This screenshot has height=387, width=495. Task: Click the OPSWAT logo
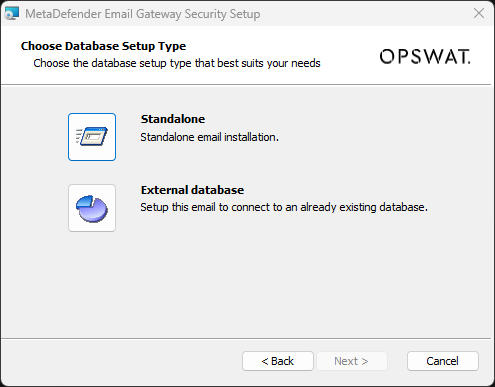pyautogui.click(x=425, y=56)
